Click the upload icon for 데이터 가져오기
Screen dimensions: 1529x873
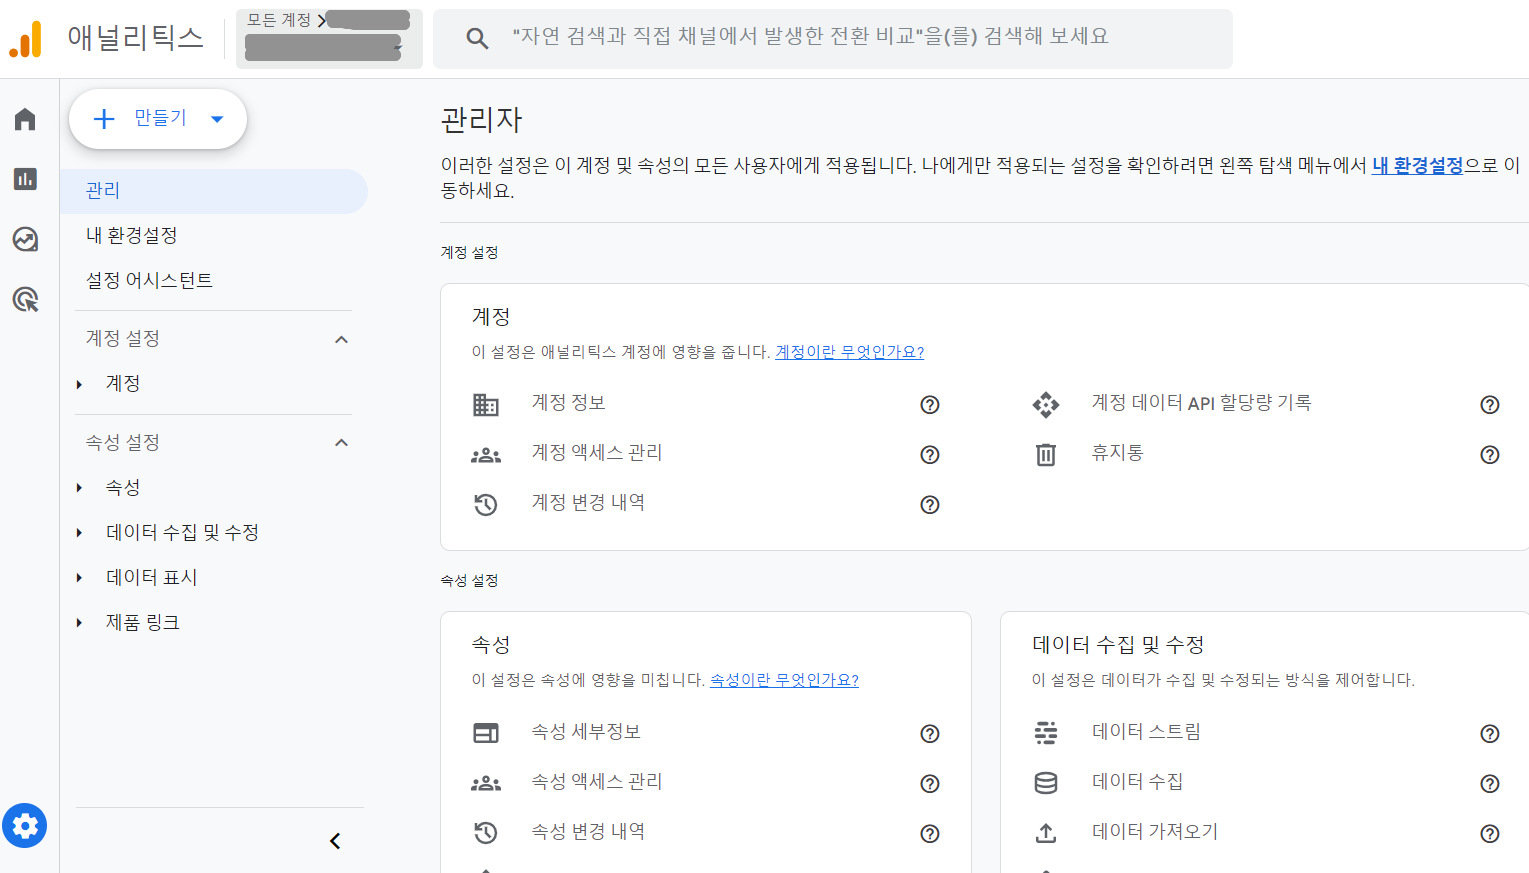coord(1045,830)
